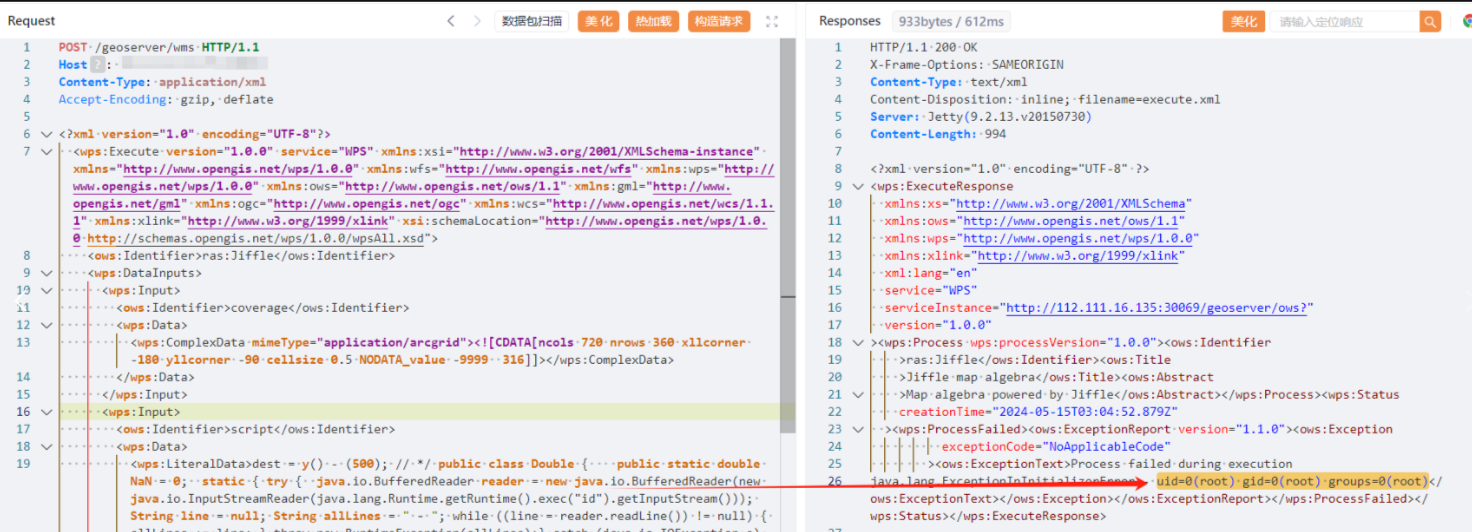Click the HTTP/1.1 200 OK status line
This screenshot has height=532, width=1472.
[x=924, y=47]
